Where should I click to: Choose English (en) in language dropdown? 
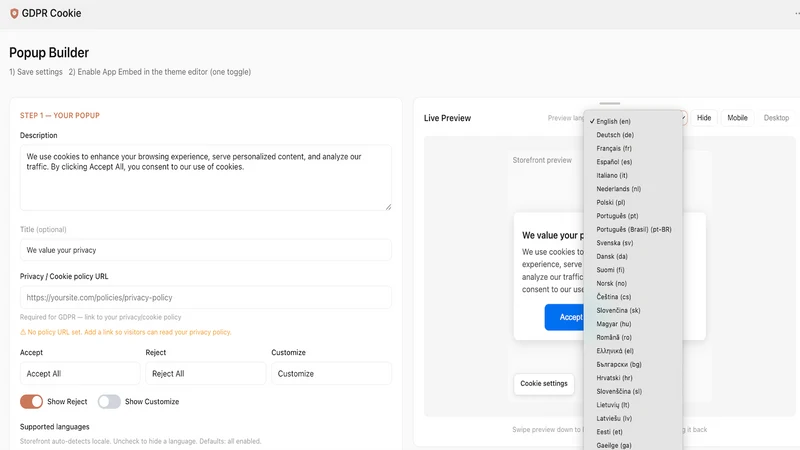[x=633, y=121]
